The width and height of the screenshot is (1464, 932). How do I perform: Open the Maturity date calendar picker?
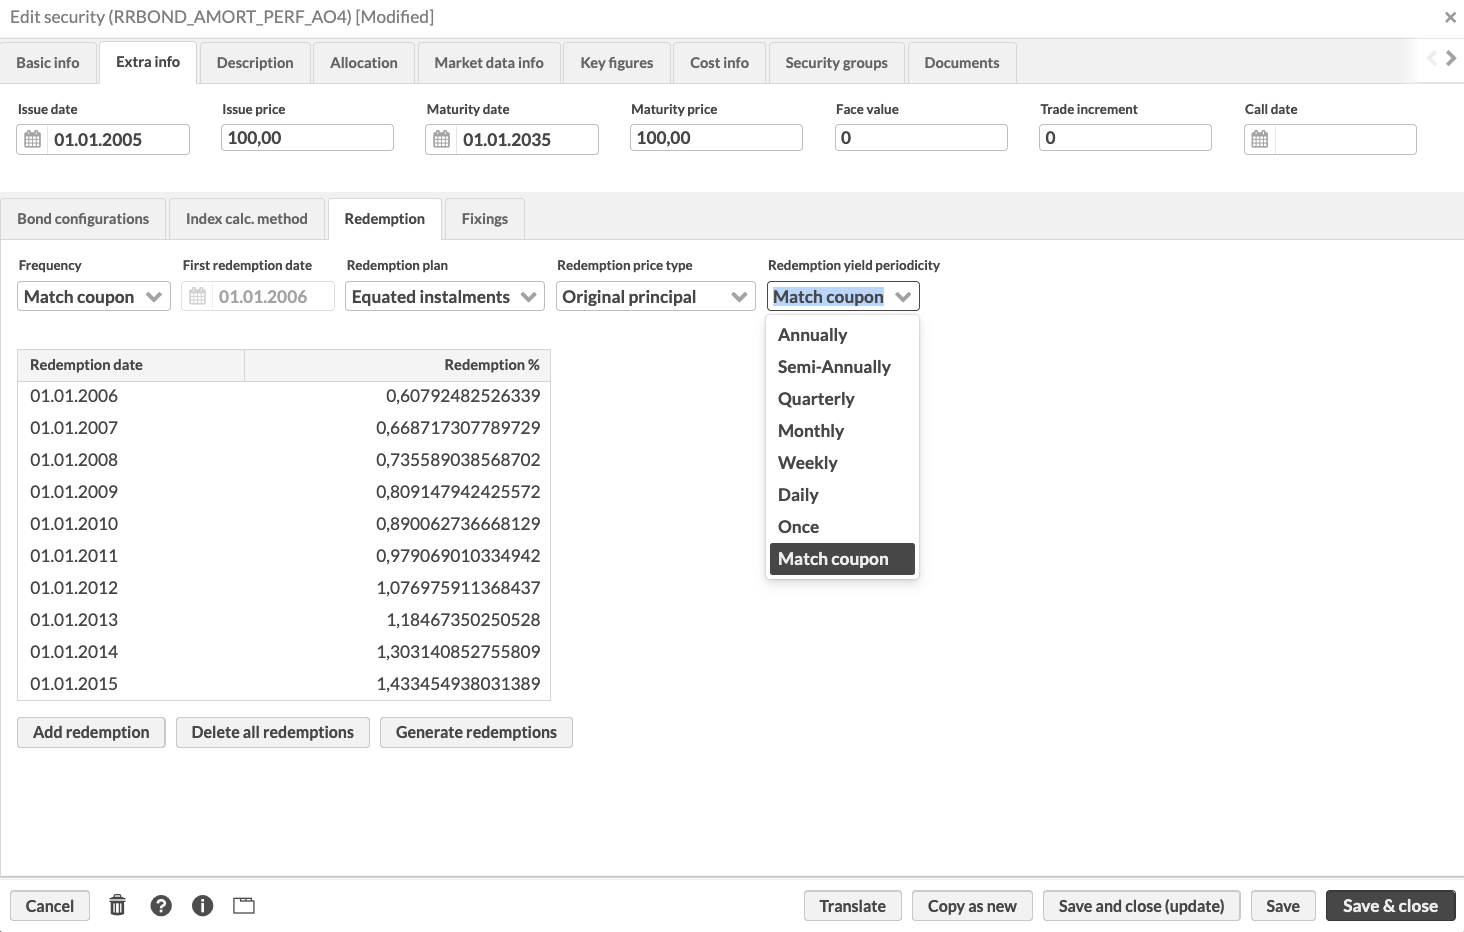coord(441,139)
